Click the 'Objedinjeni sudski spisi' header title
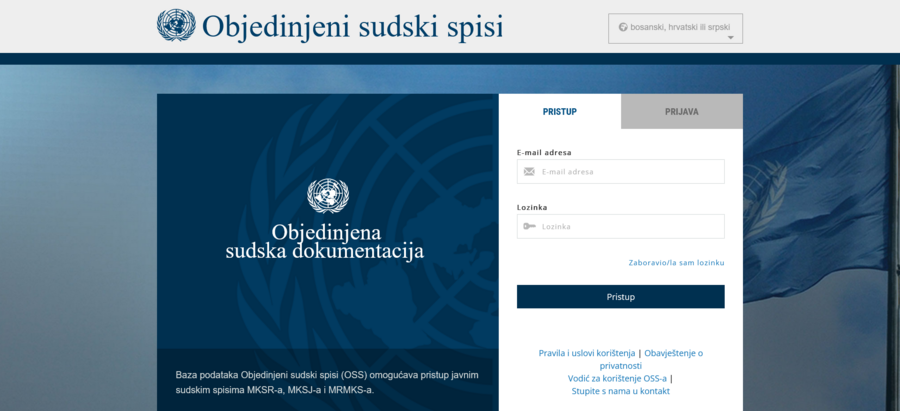Viewport: 900px width, 411px height. pos(352,26)
